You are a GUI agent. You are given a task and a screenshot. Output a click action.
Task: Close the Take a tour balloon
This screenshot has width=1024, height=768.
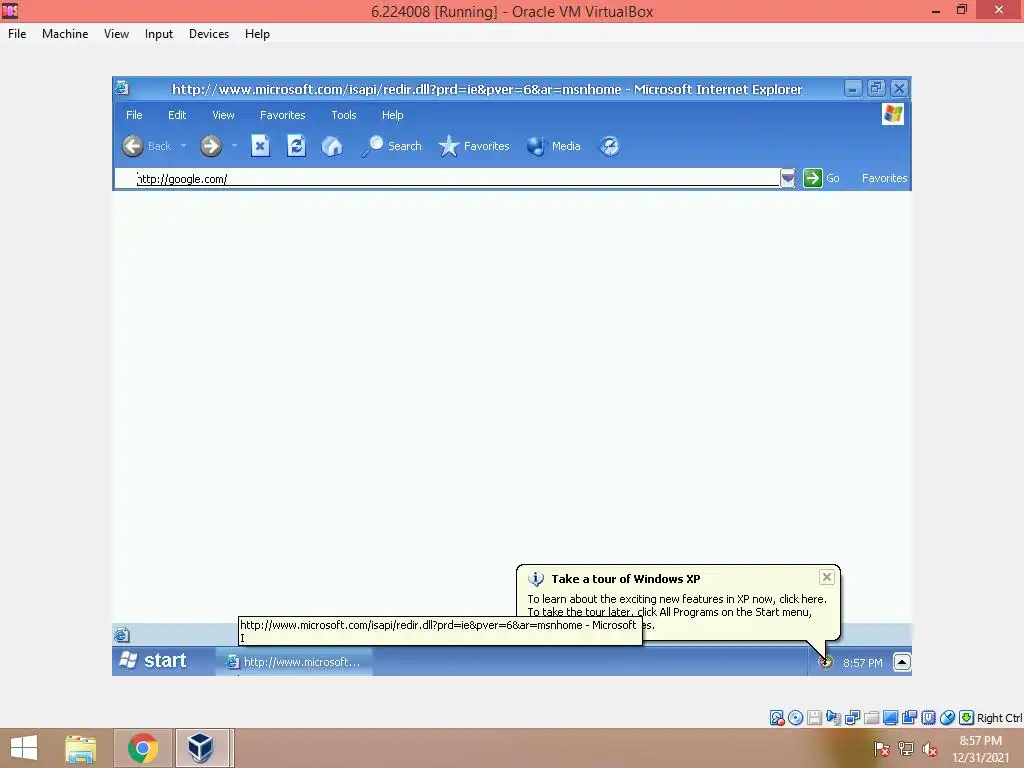[x=827, y=577]
